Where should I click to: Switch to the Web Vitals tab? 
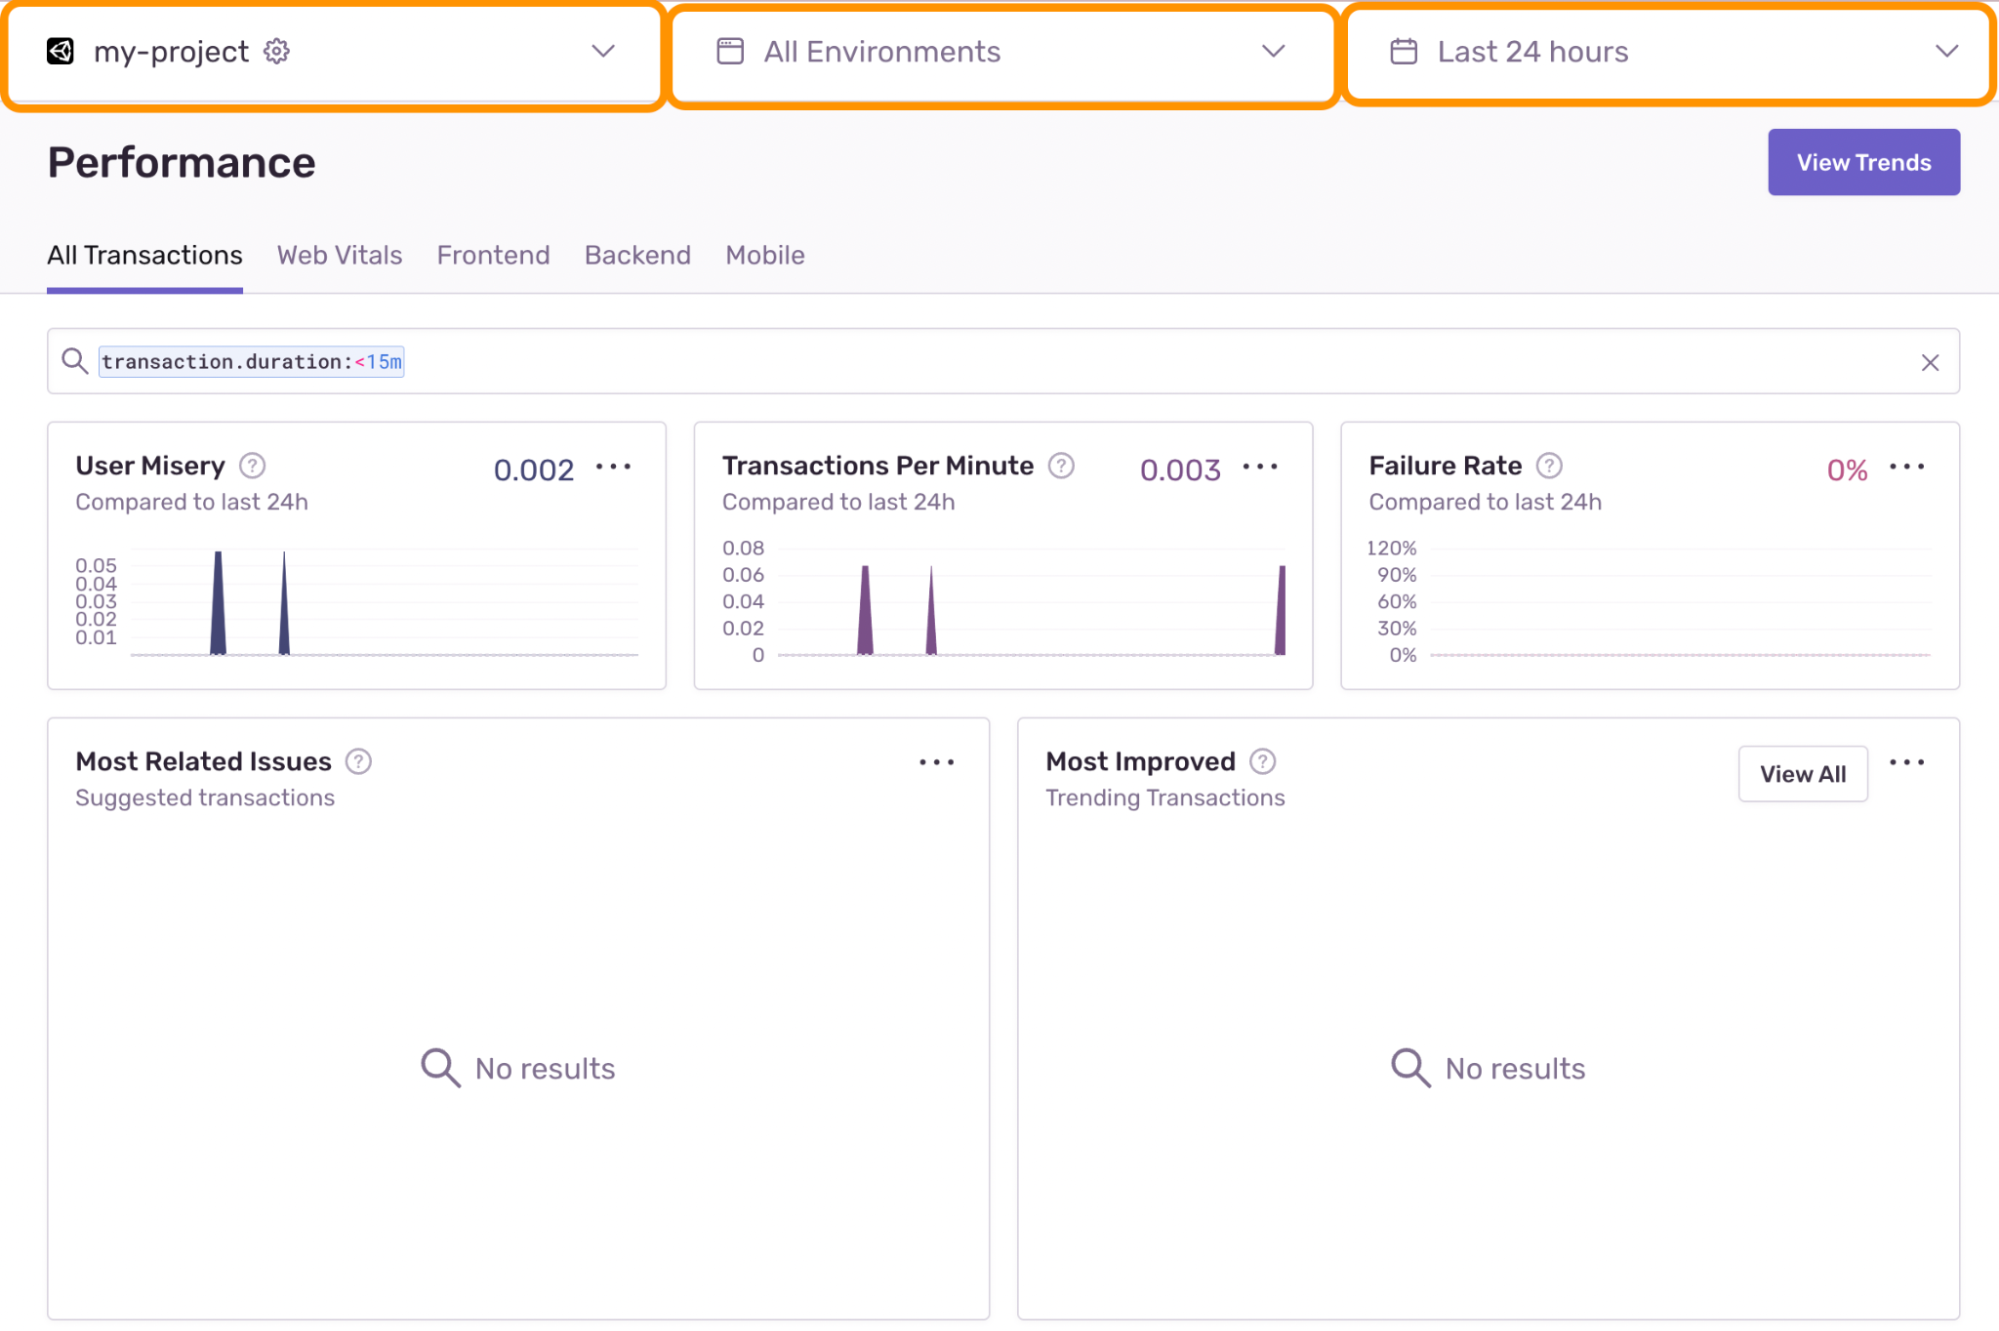pyautogui.click(x=339, y=255)
